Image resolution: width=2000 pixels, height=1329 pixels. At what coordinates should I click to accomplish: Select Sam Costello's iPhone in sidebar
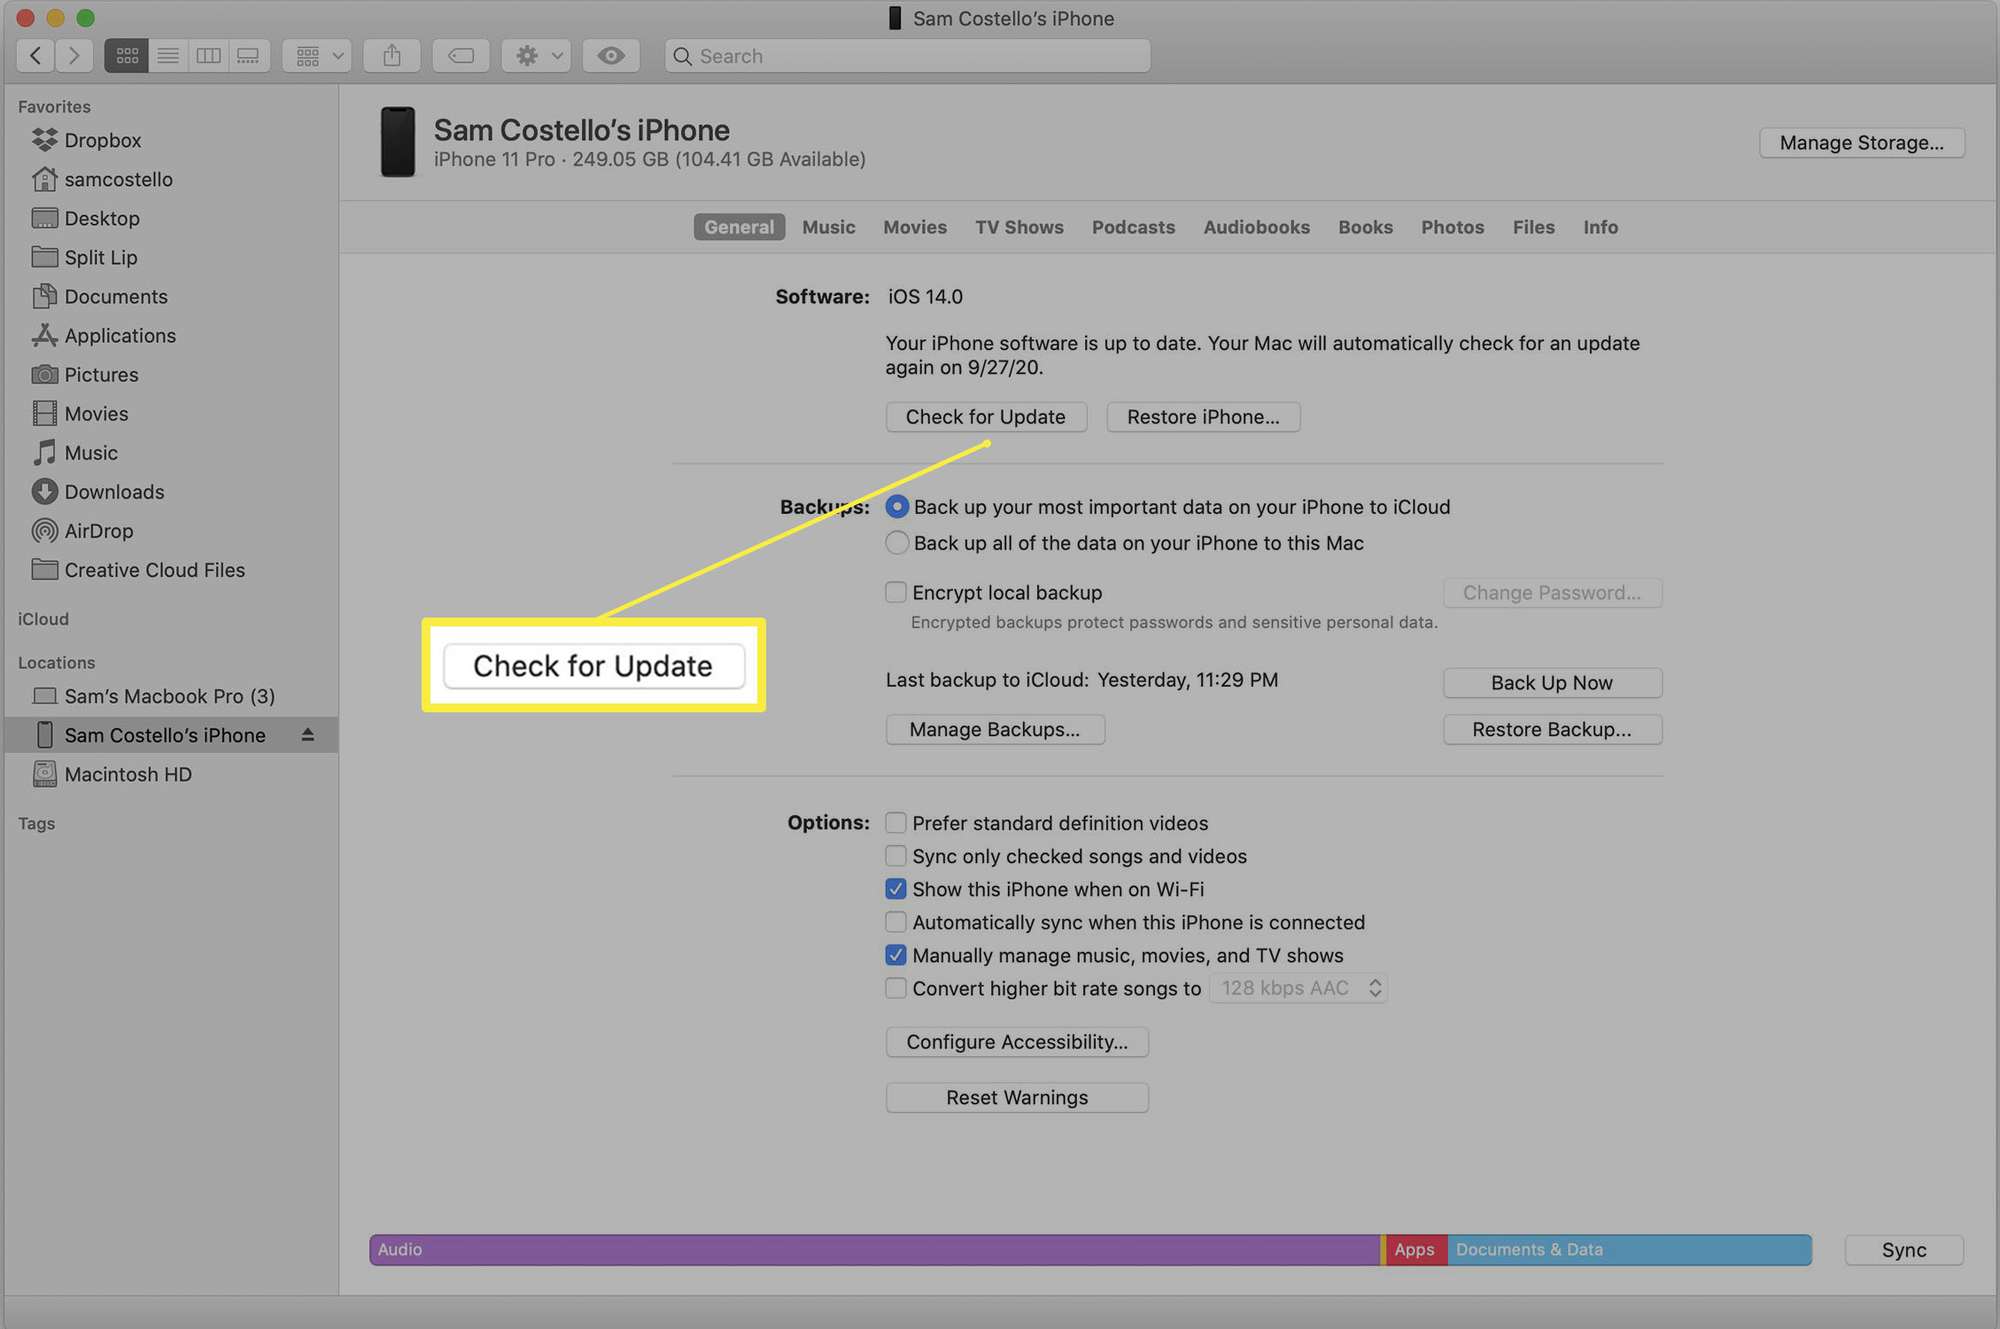(x=164, y=735)
